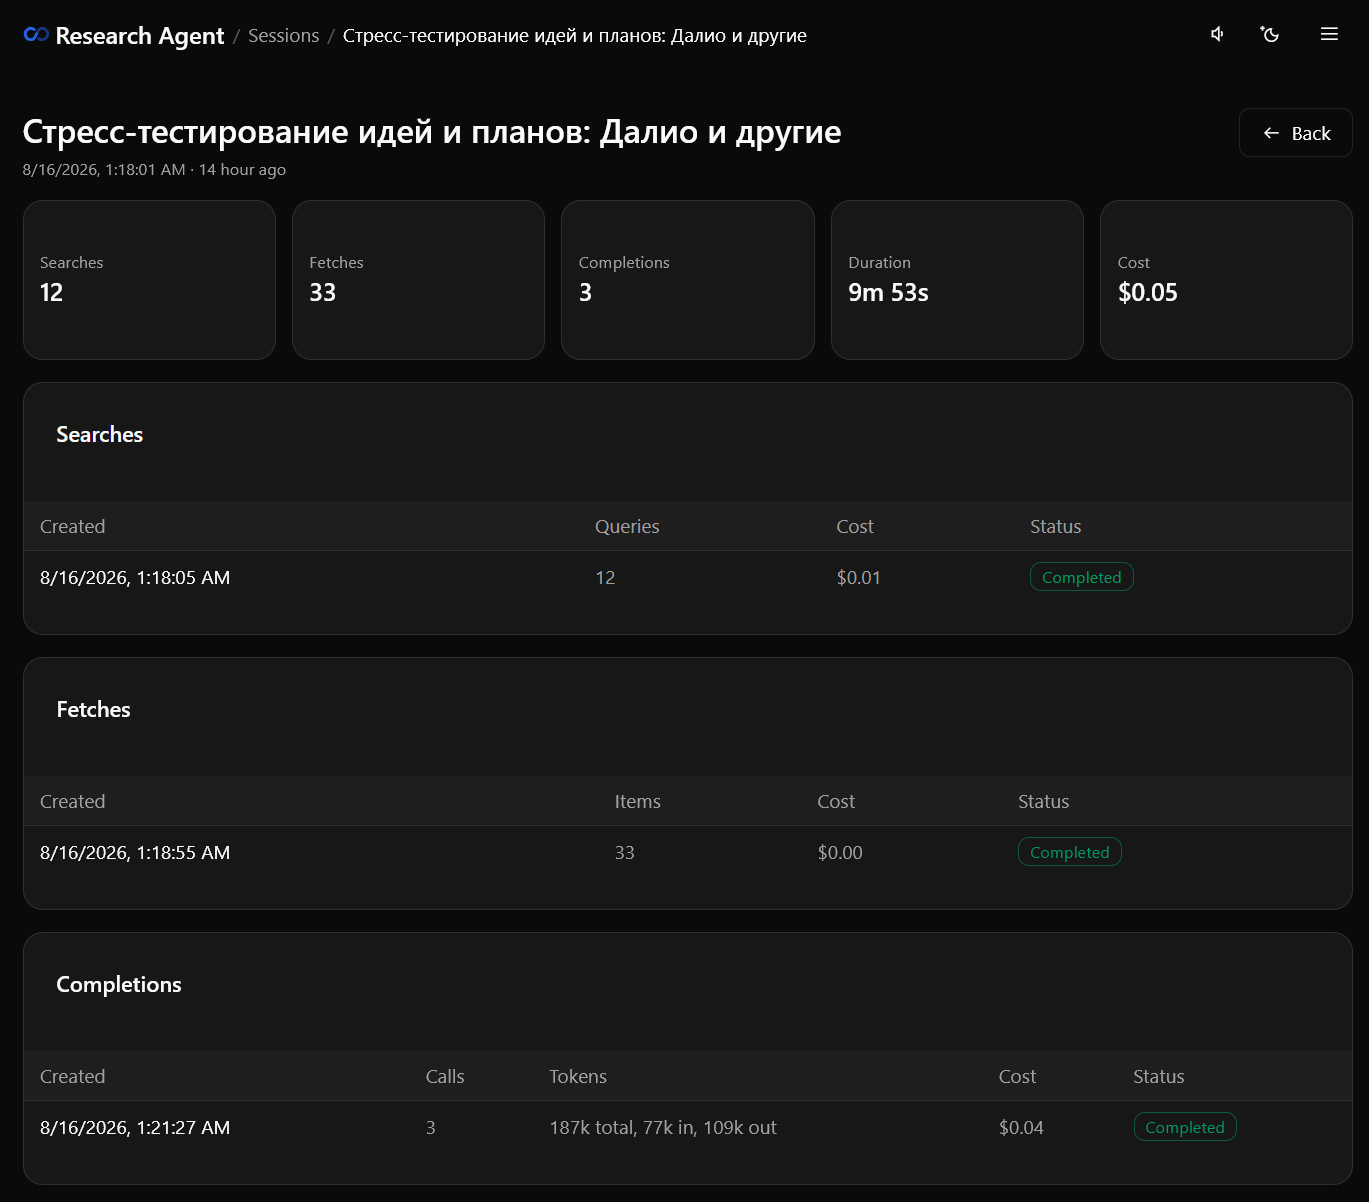Click the Items value 33 in Fetches row
This screenshot has height=1202, width=1369.
[x=624, y=853]
